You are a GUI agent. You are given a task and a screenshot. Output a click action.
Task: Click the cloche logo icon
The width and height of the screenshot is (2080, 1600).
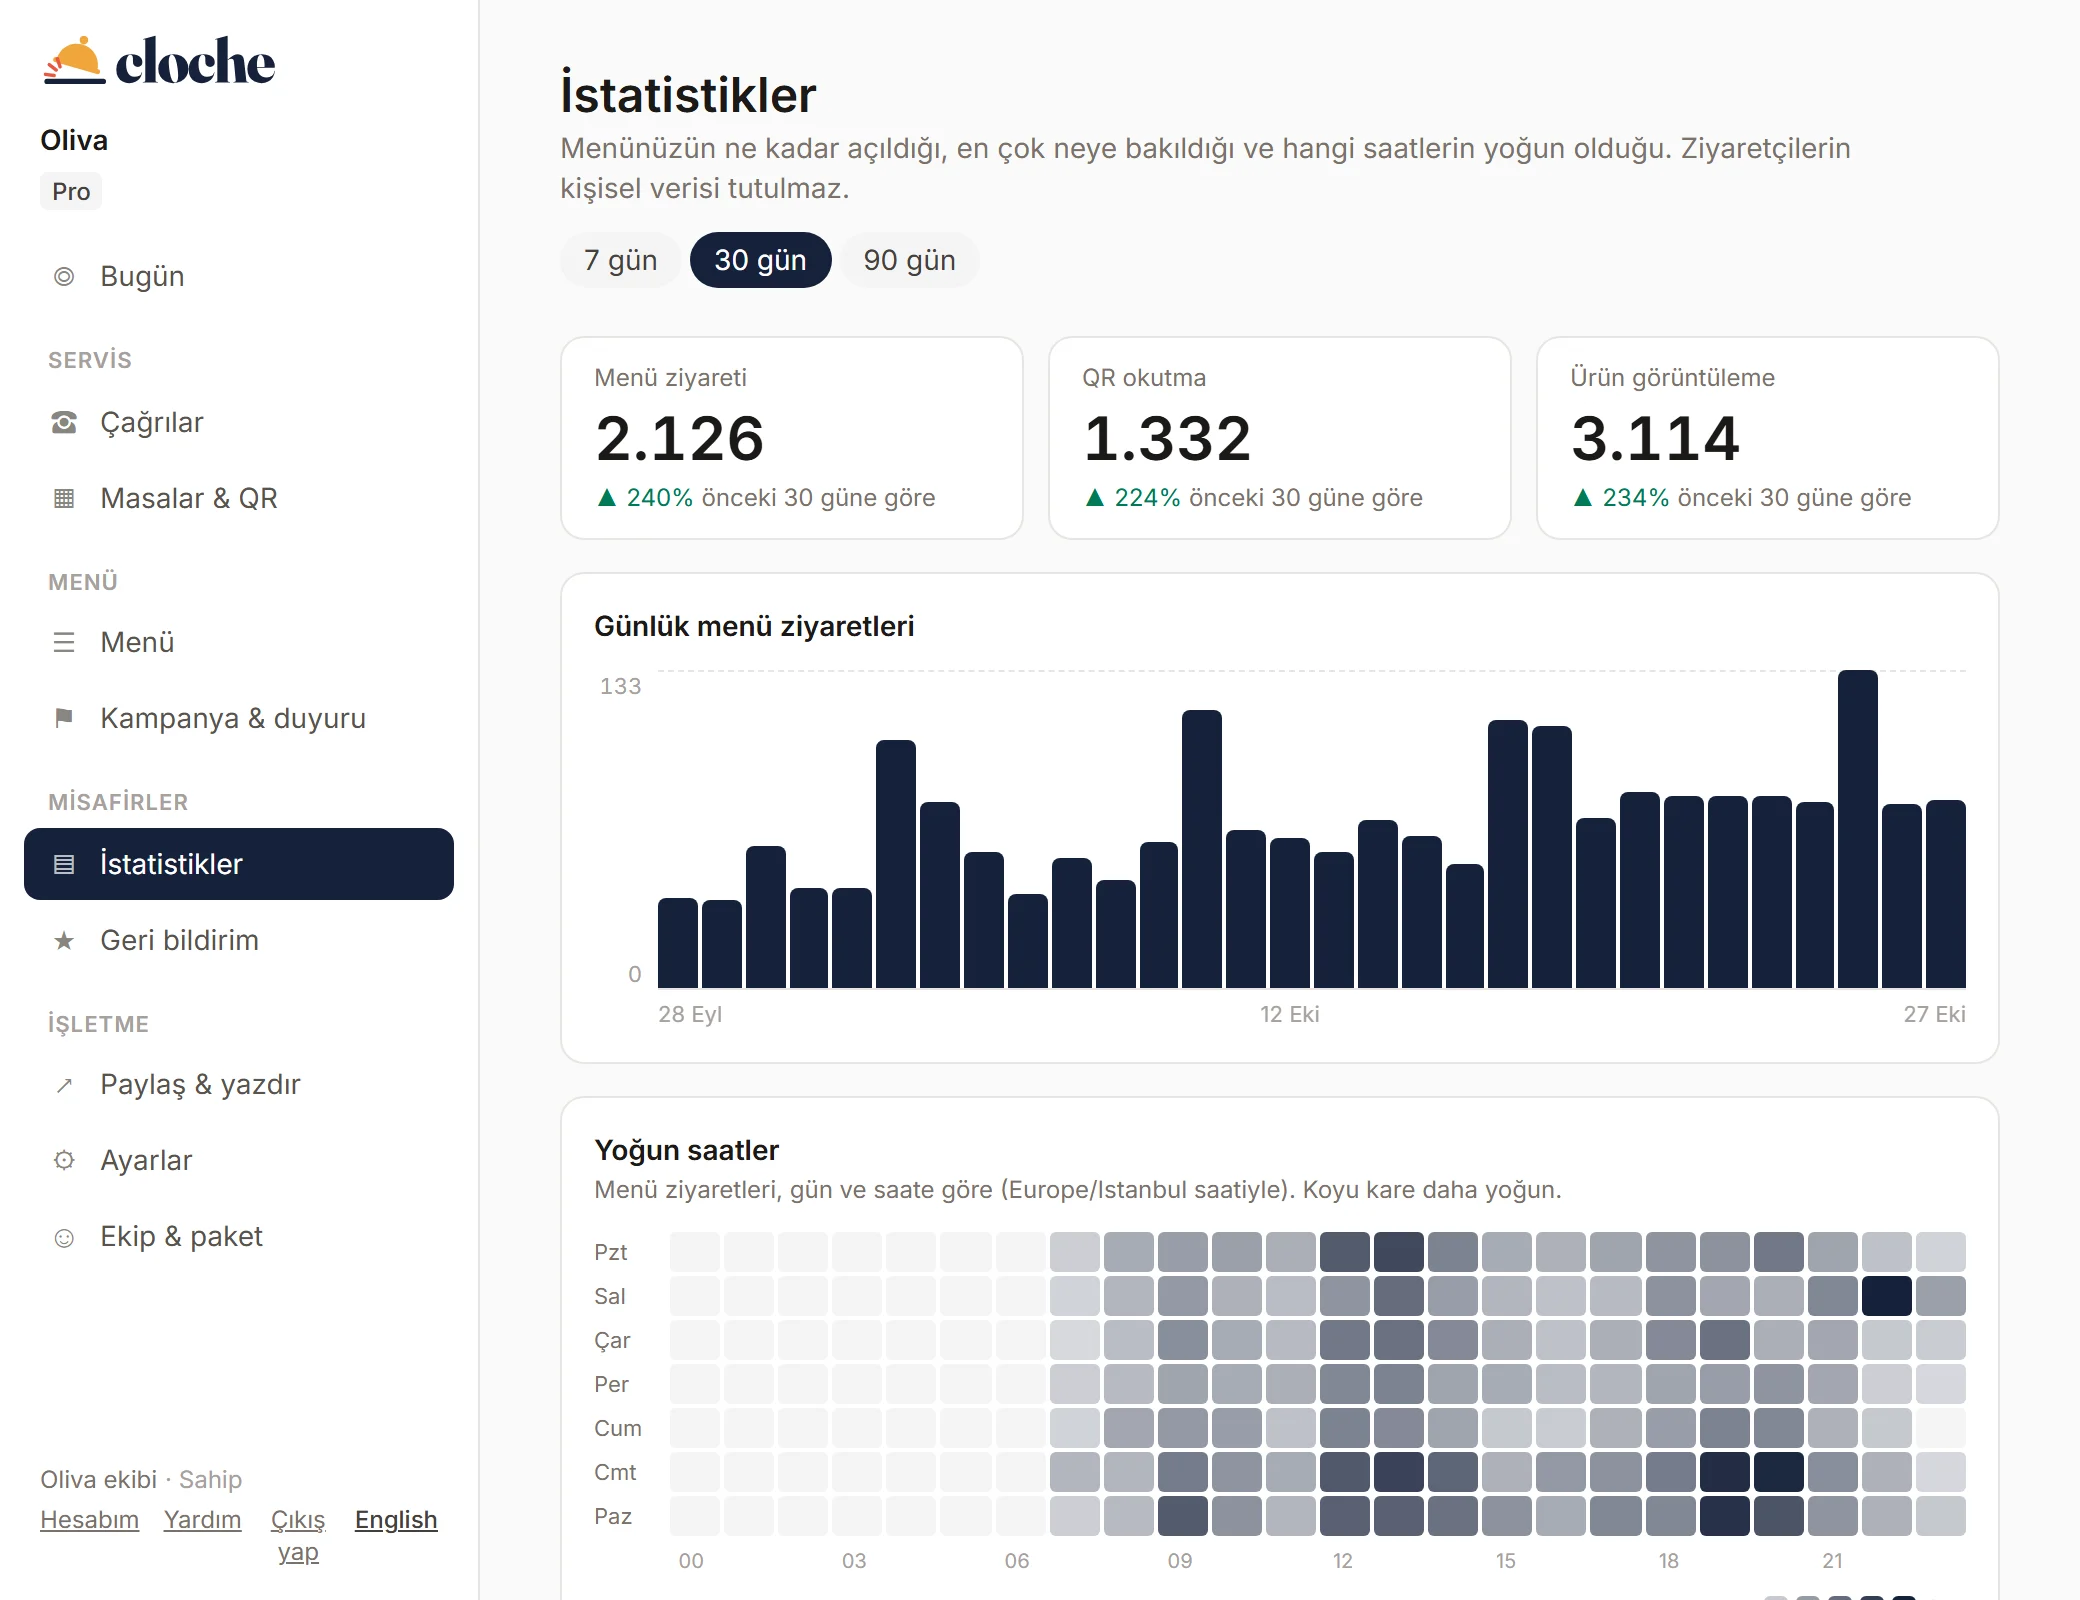74,60
